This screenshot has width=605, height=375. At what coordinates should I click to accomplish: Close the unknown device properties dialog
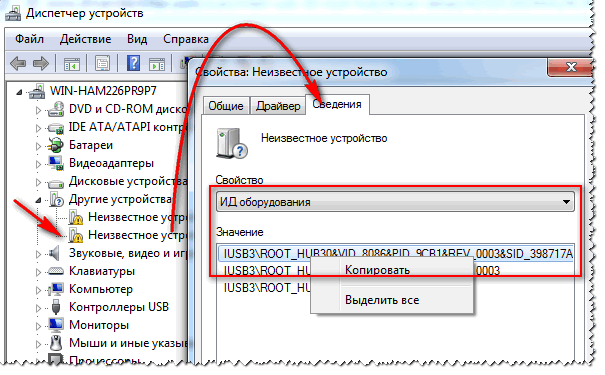click(x=570, y=67)
